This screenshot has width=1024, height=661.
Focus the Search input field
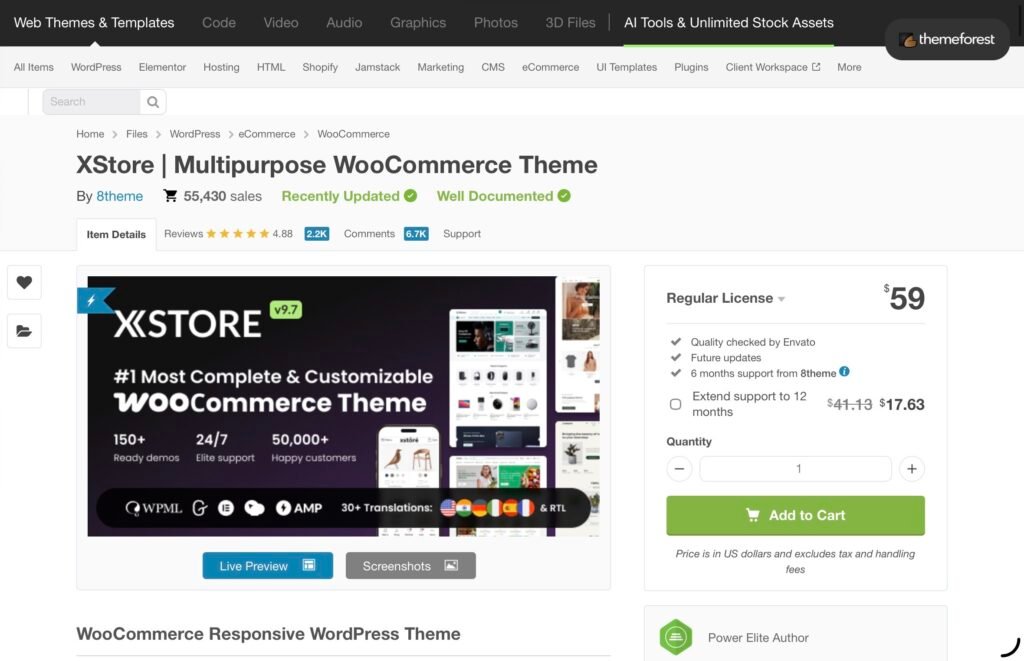91,102
